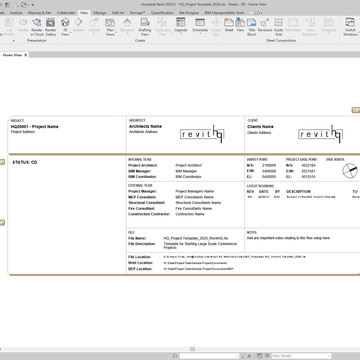The width and height of the screenshot is (360, 360).
Task: Click the Cut Profile tool
Action: (x=9, y=27)
